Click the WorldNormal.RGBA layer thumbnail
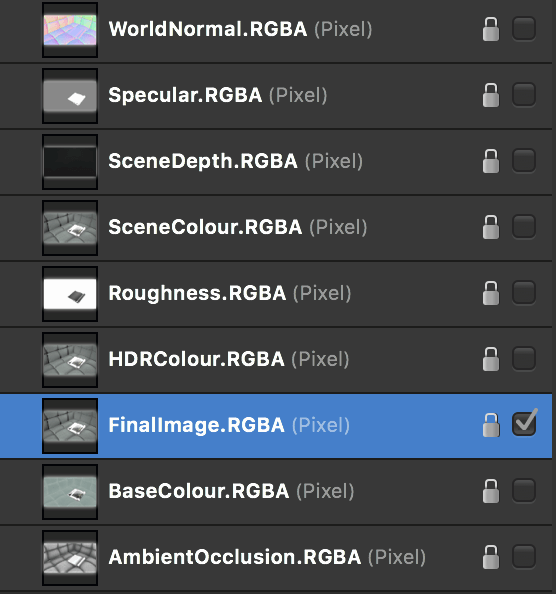Screen dimensions: 556x594 tap(70, 30)
